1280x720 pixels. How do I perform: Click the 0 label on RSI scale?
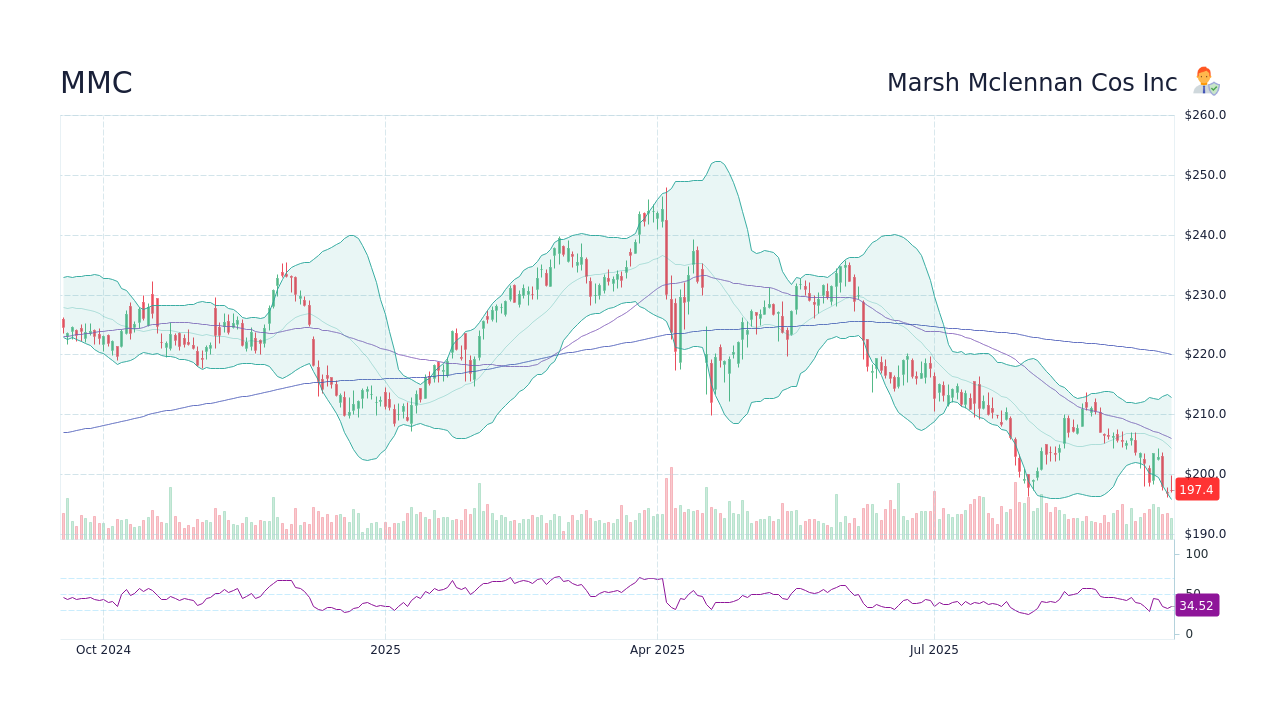(1188, 633)
